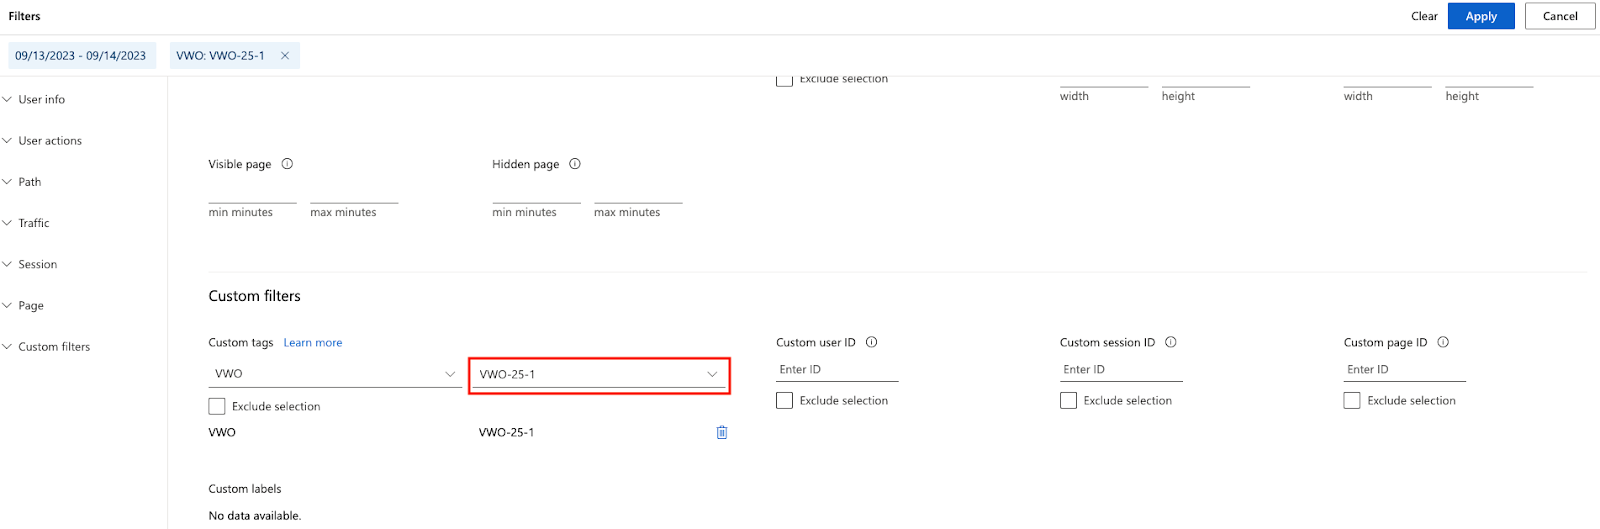Click Hidden page min minutes field
This screenshot has width=1600, height=529.
536,194
